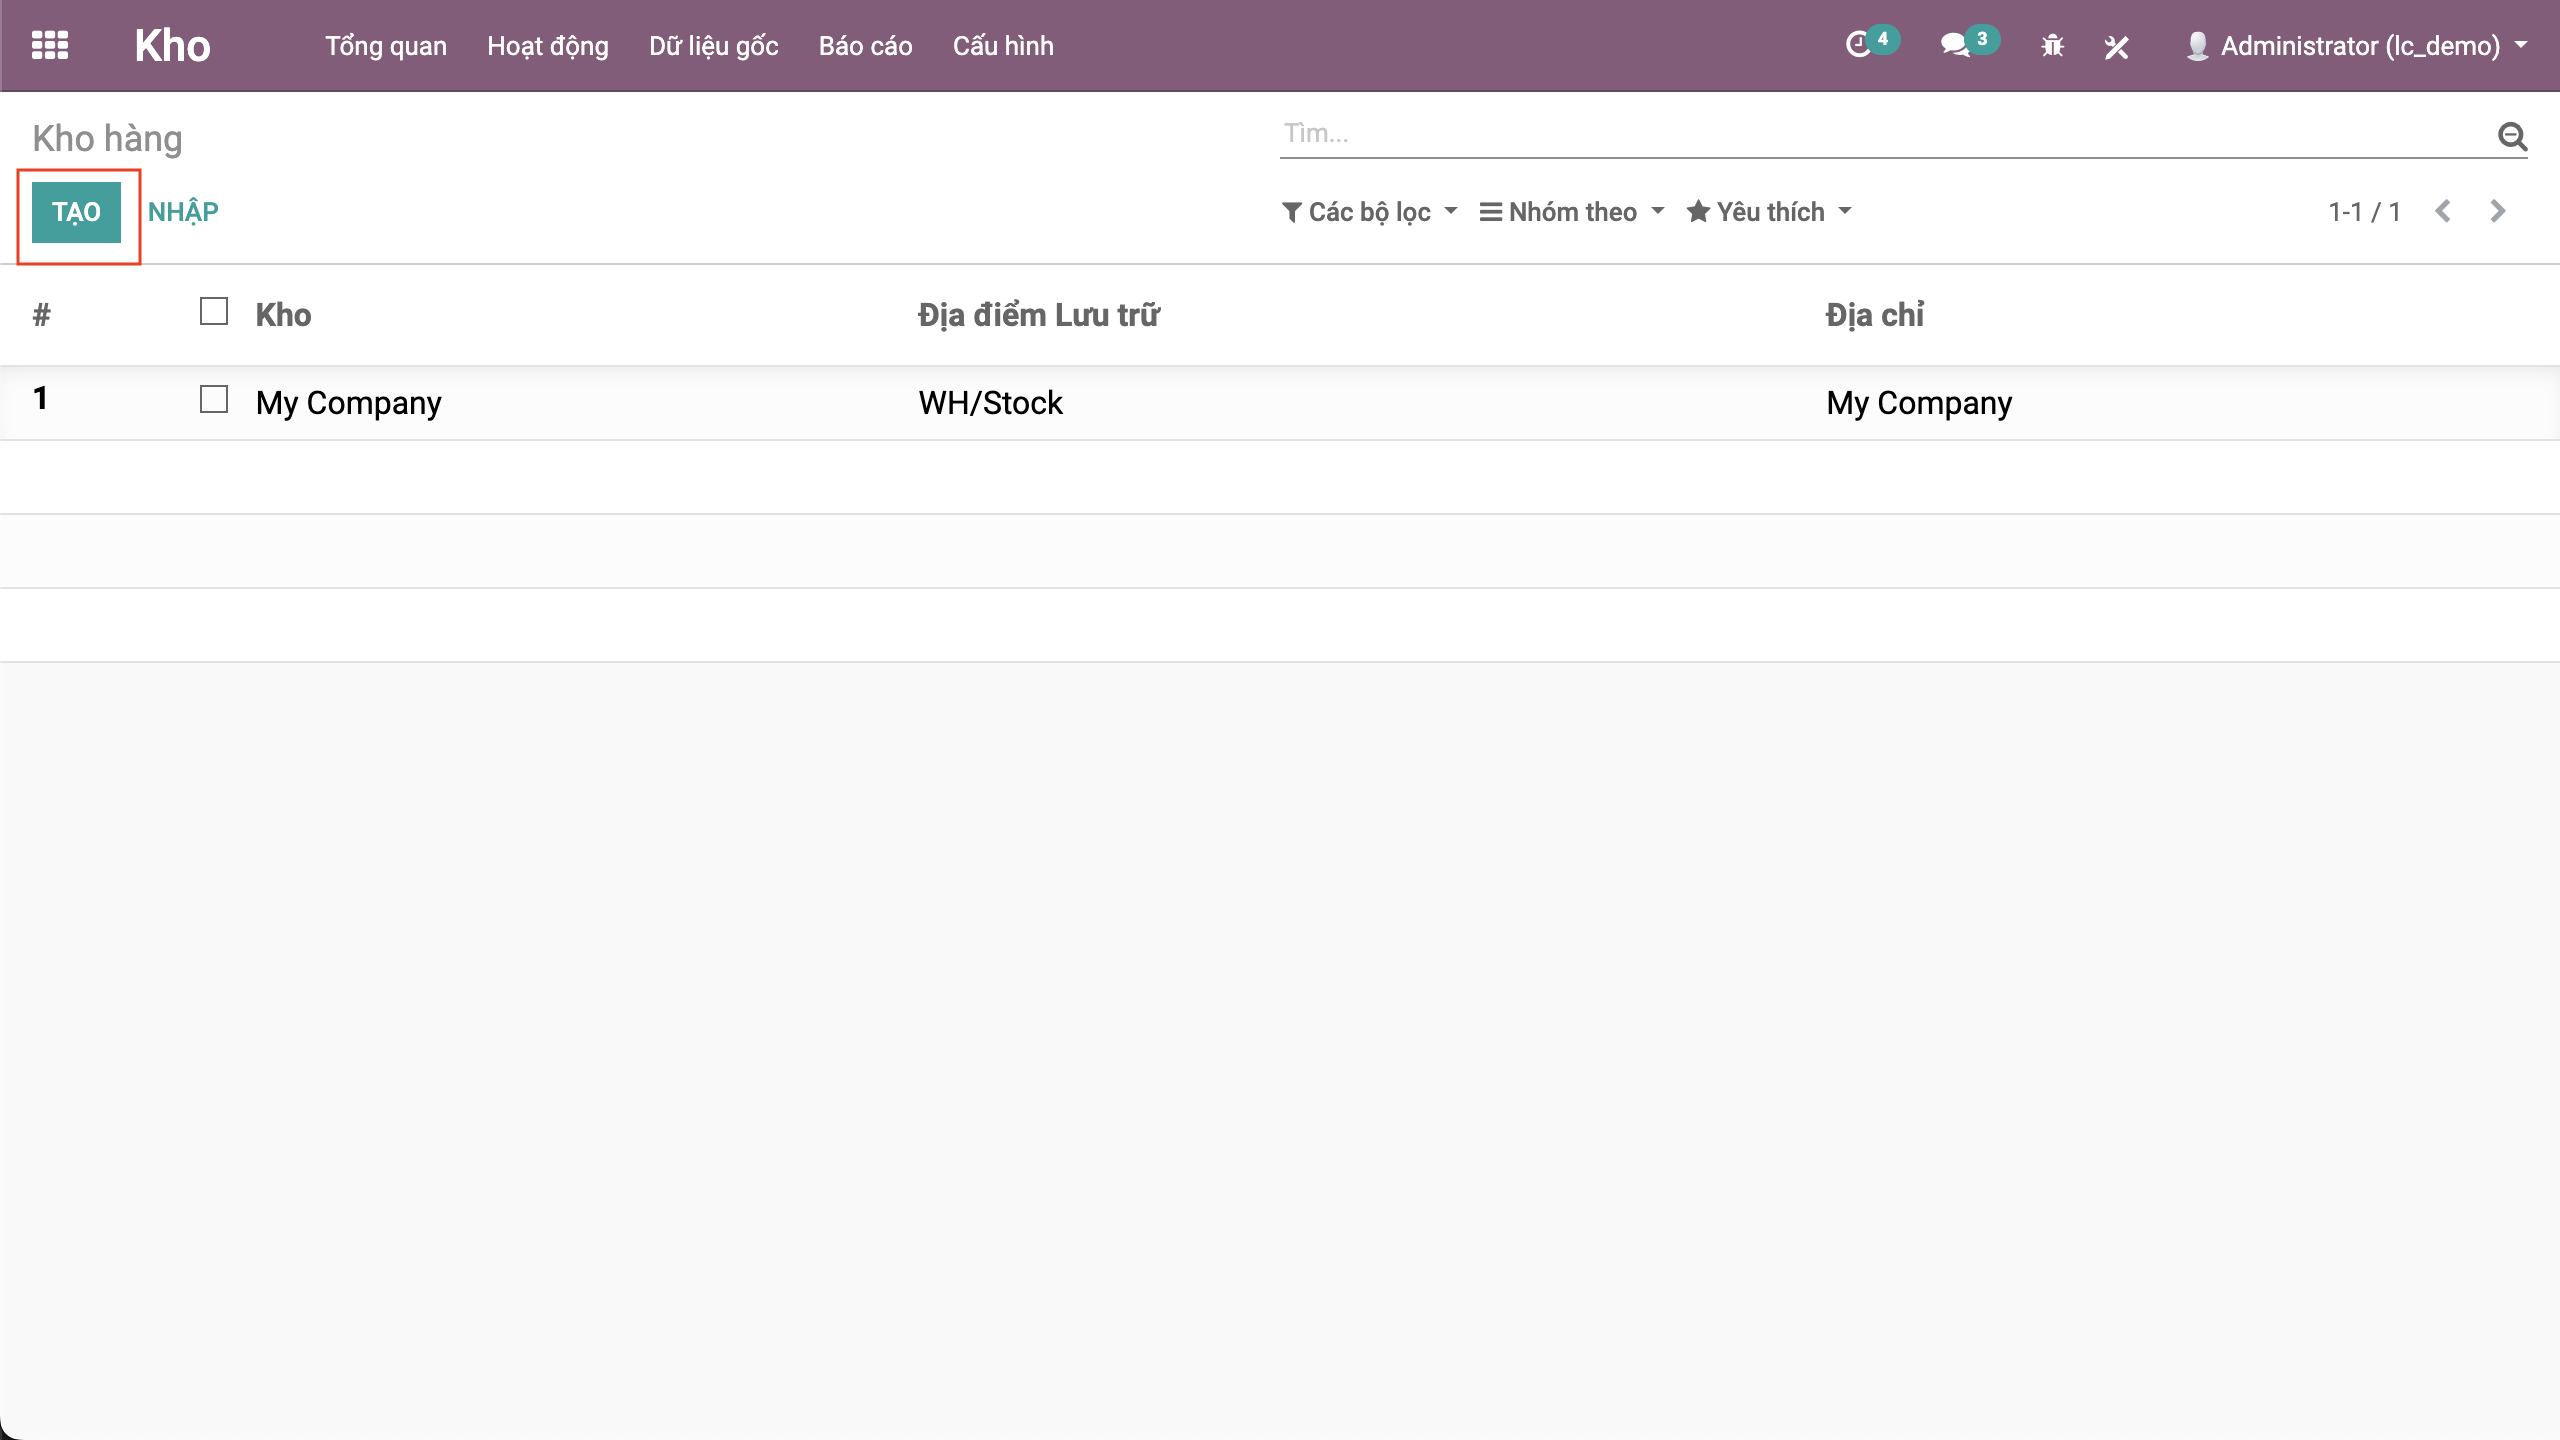Click the Tìm search input field

click(x=1880, y=134)
